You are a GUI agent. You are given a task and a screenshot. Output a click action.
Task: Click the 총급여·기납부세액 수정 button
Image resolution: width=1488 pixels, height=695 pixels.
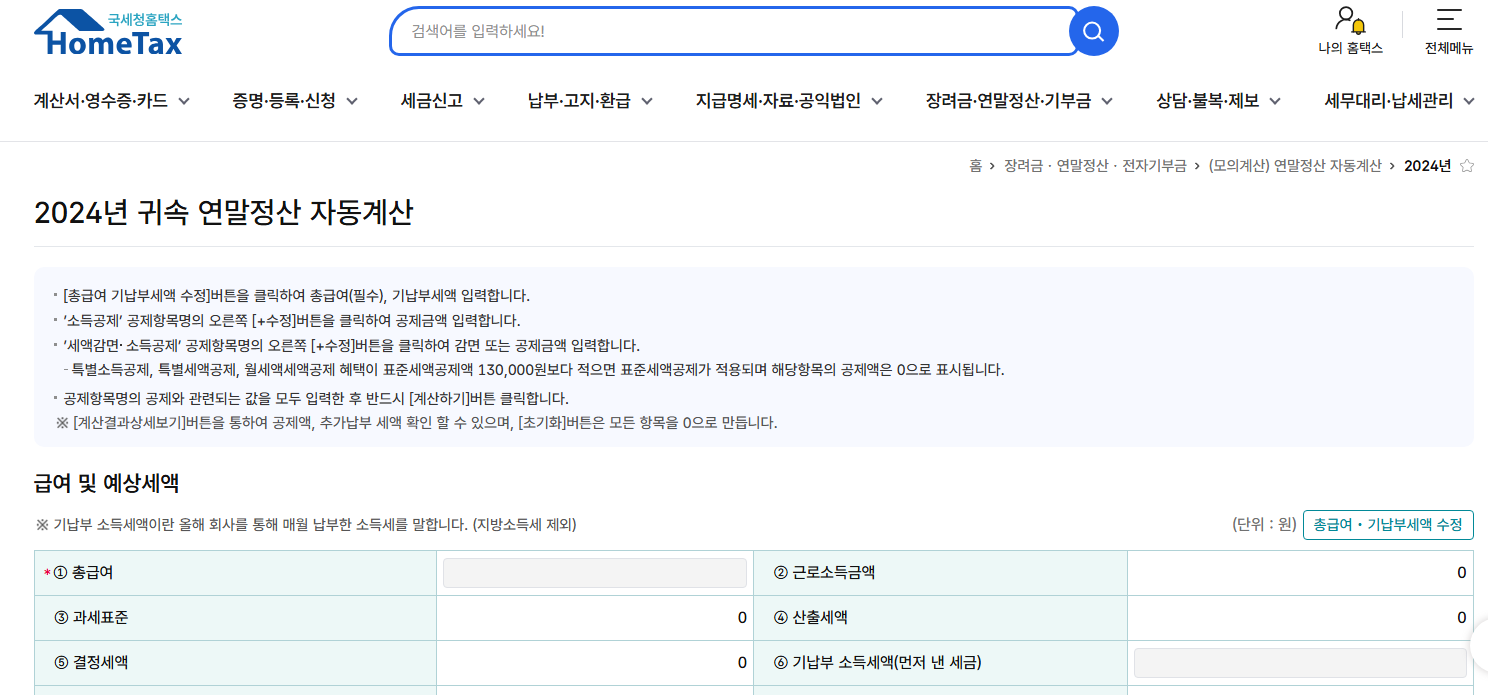pos(1388,524)
